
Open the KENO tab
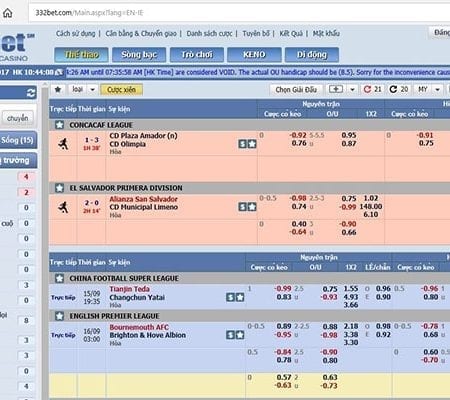point(254,55)
